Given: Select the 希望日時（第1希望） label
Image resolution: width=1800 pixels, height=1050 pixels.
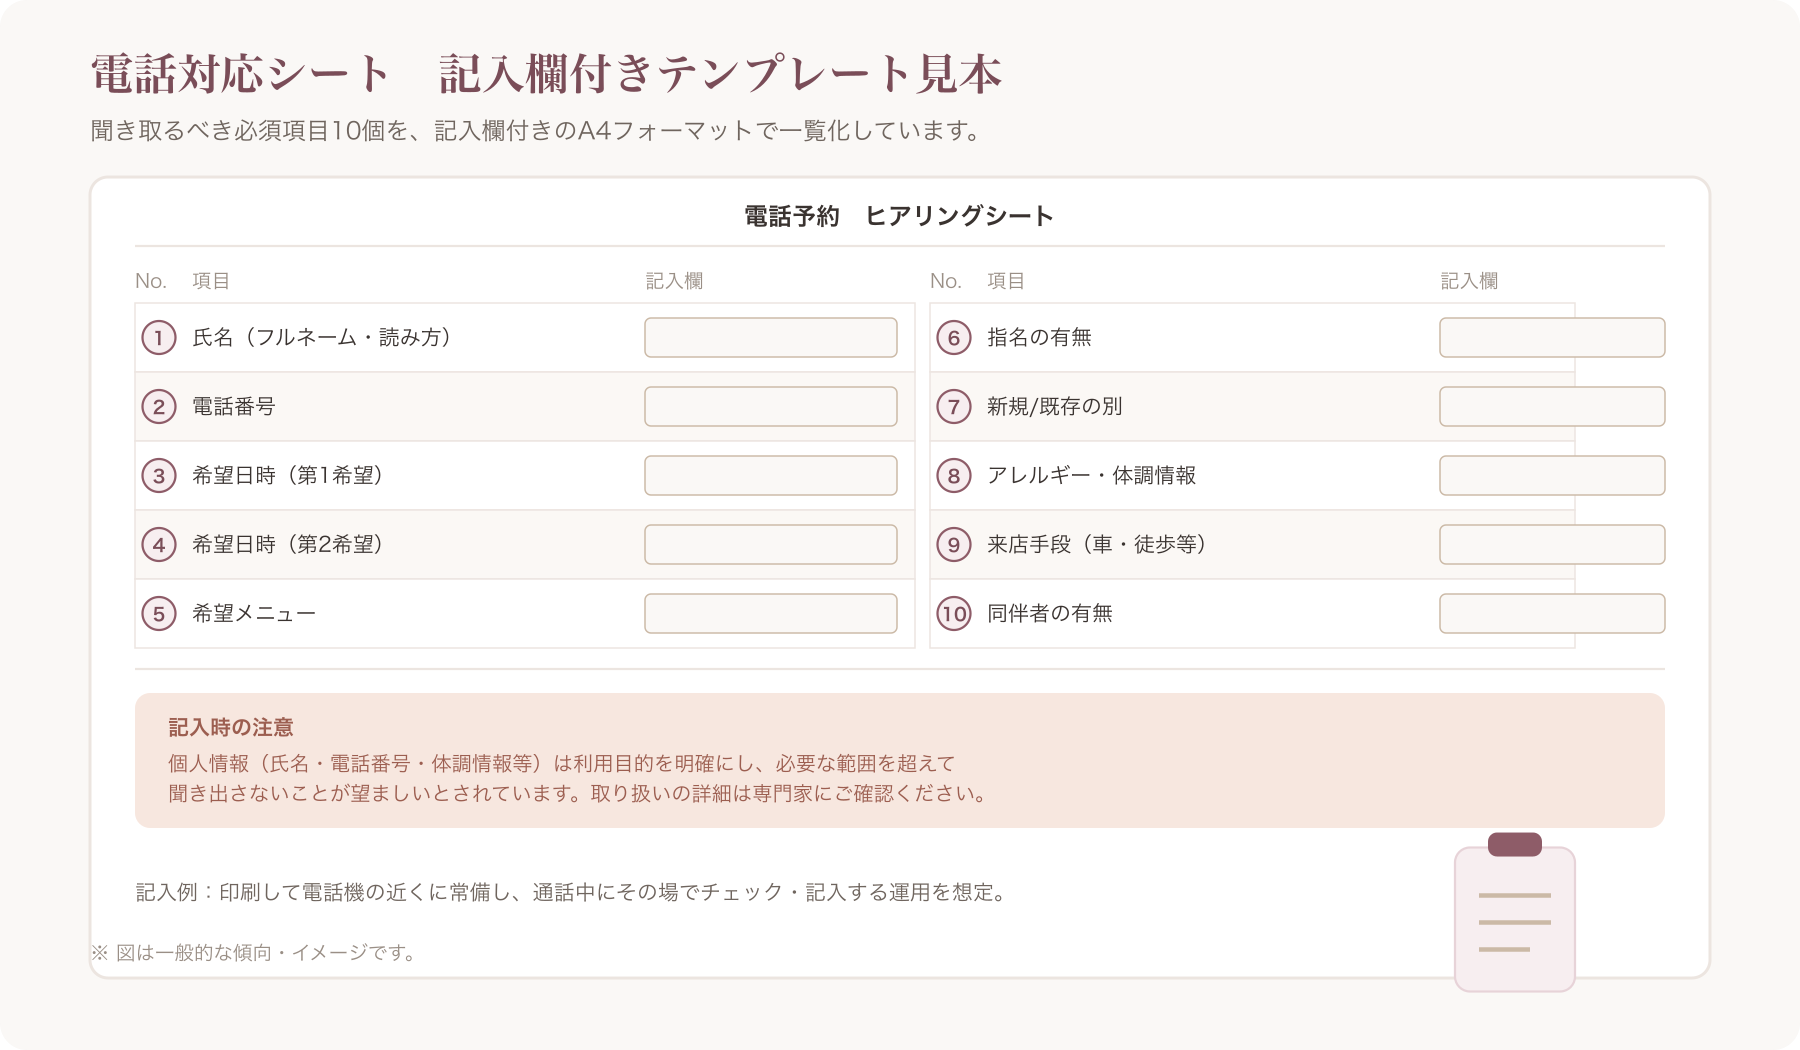Looking at the screenshot, I should click(x=288, y=476).
